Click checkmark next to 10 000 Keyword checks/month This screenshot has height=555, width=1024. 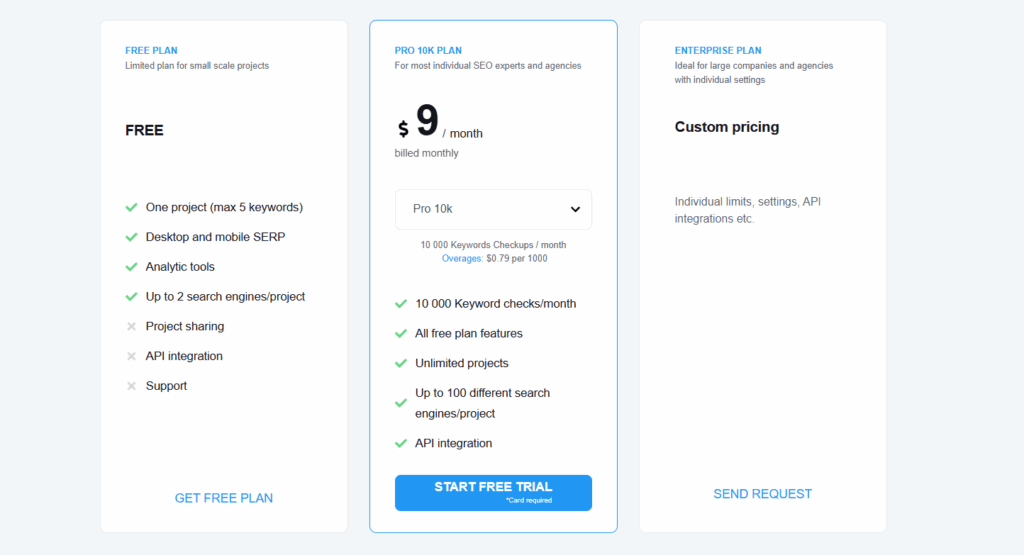coord(401,304)
